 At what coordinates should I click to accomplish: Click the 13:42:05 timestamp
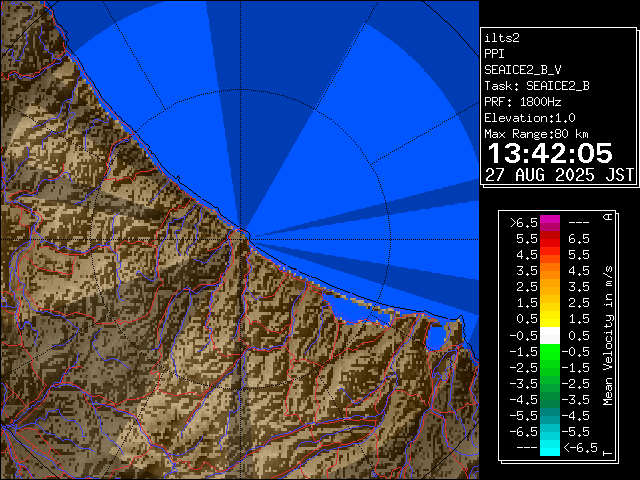coord(549,153)
